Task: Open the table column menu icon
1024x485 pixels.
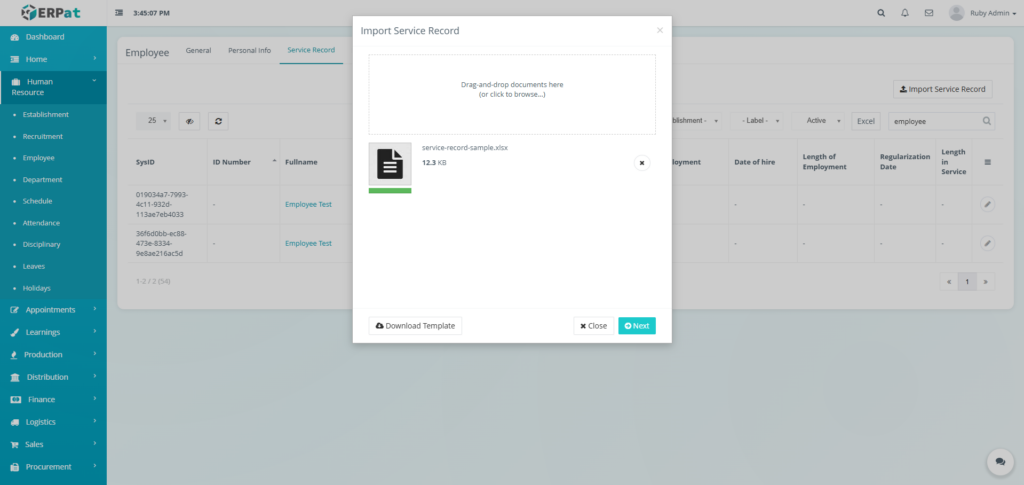Action: [x=987, y=162]
